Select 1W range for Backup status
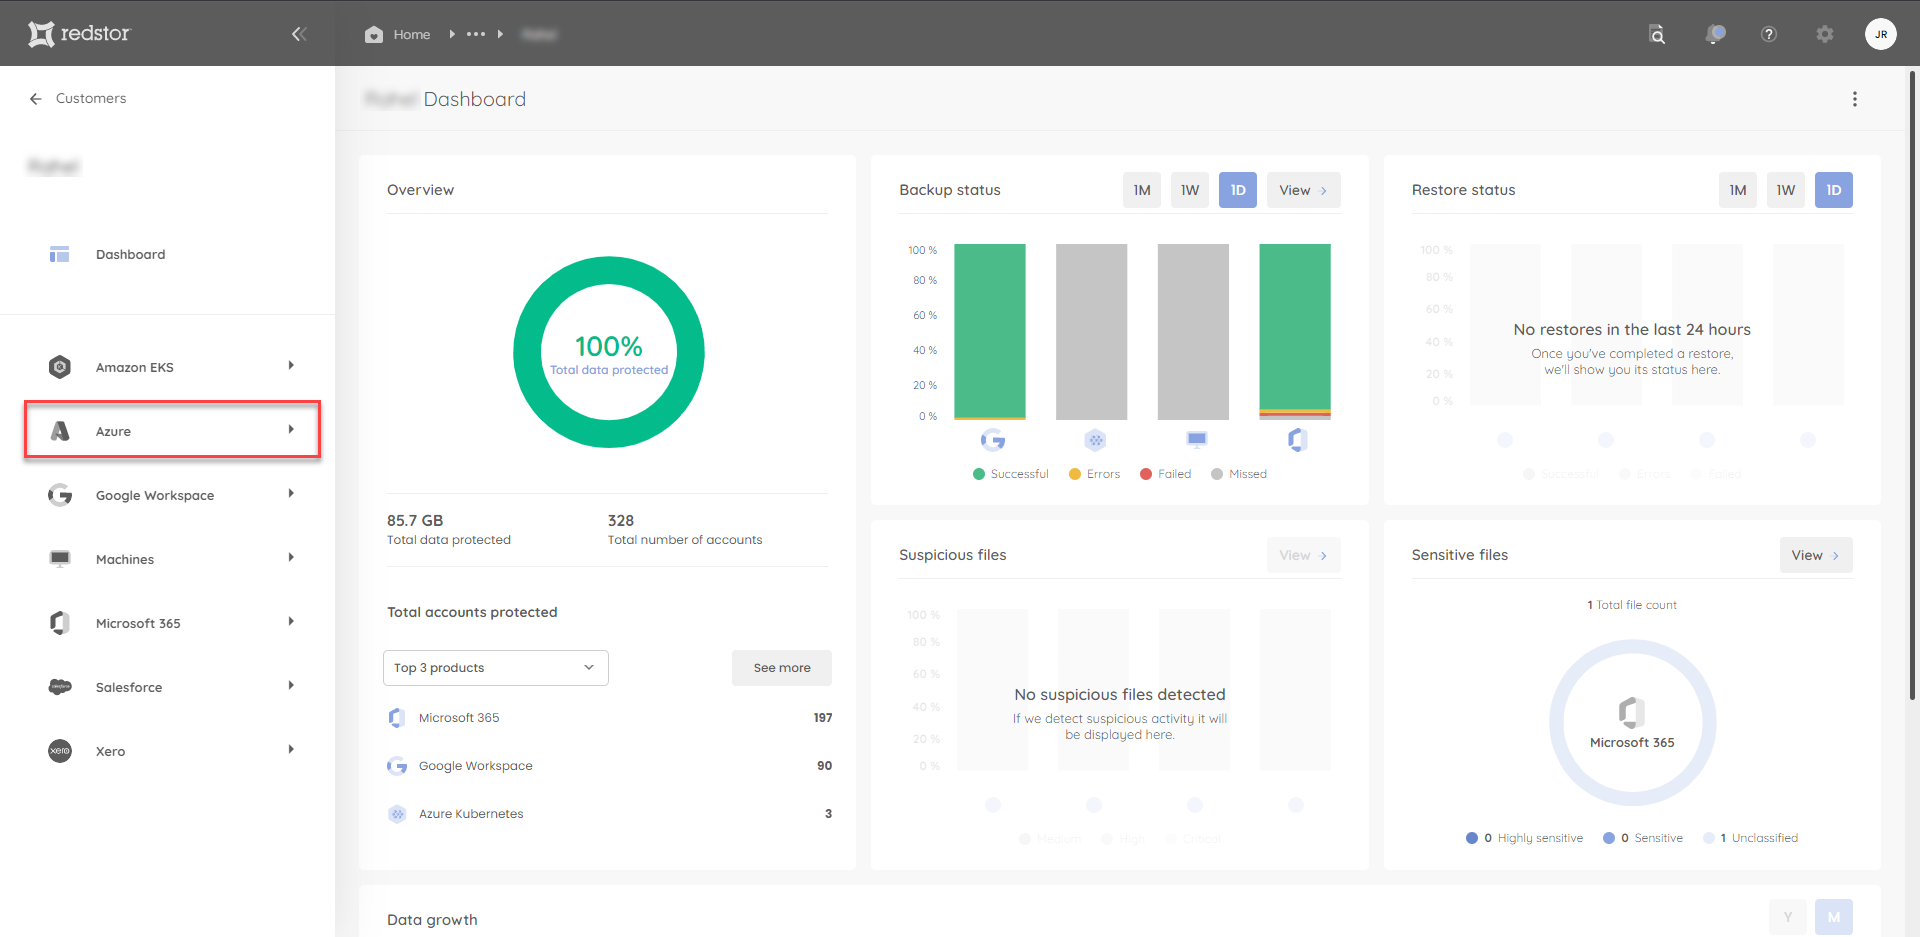This screenshot has height=937, width=1921. click(1190, 190)
